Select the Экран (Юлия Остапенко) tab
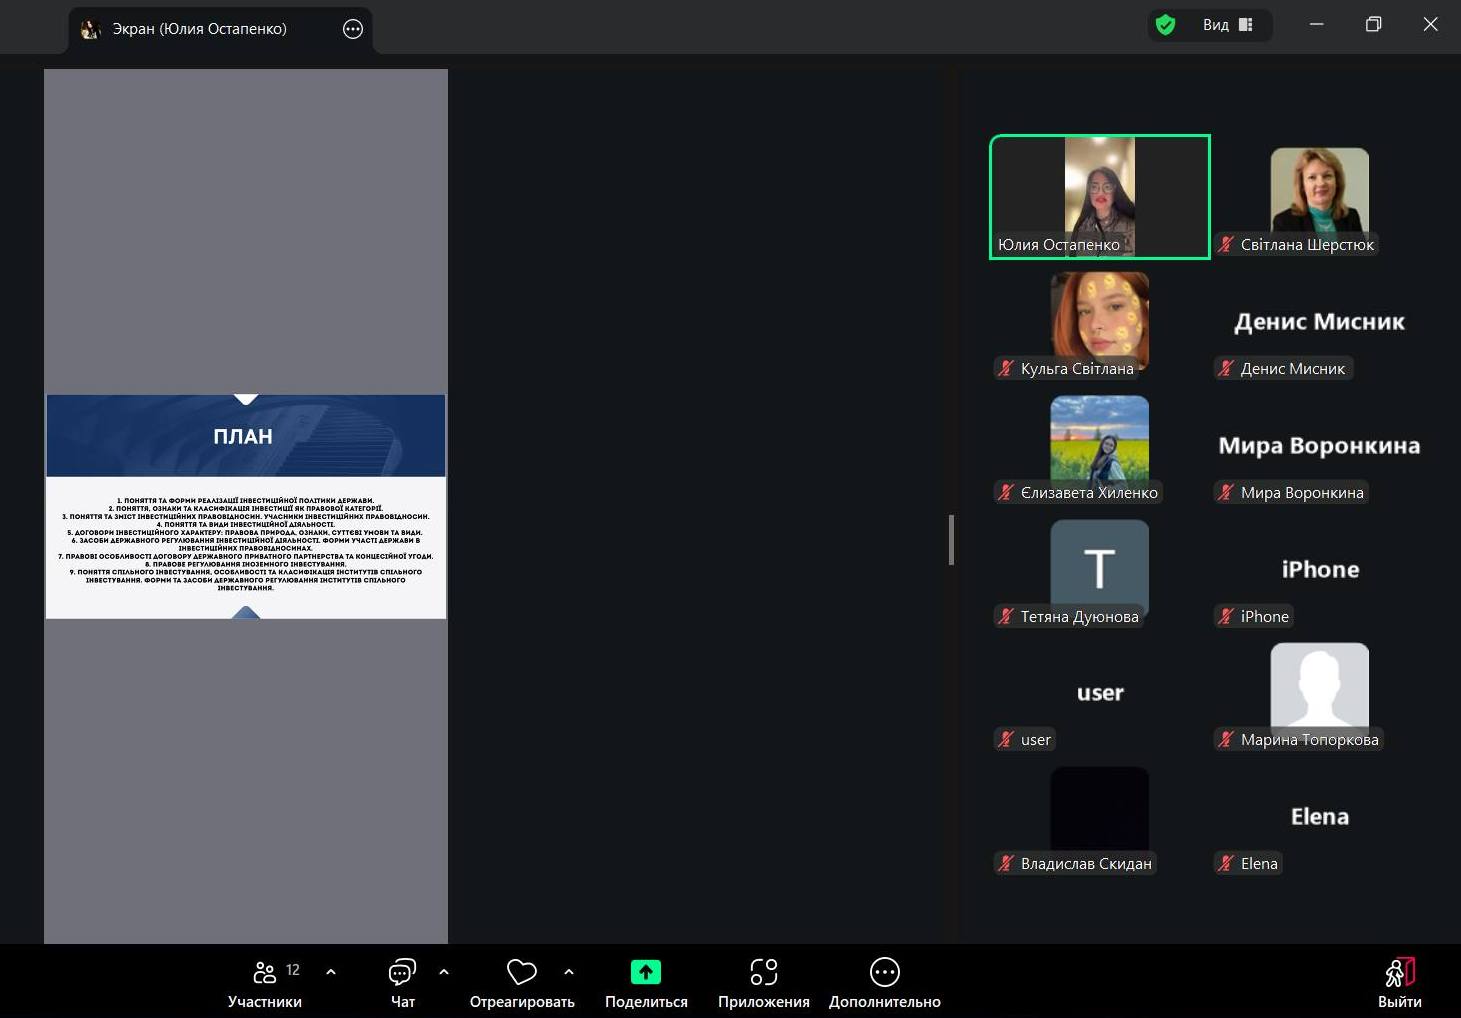1461x1018 pixels. tap(199, 29)
